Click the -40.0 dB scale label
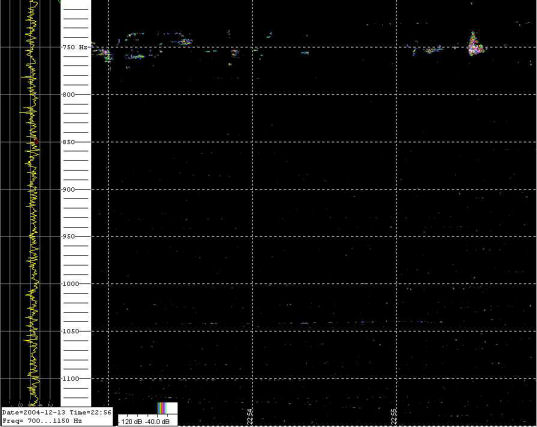Screen dimensions: 537x427 point(157,421)
